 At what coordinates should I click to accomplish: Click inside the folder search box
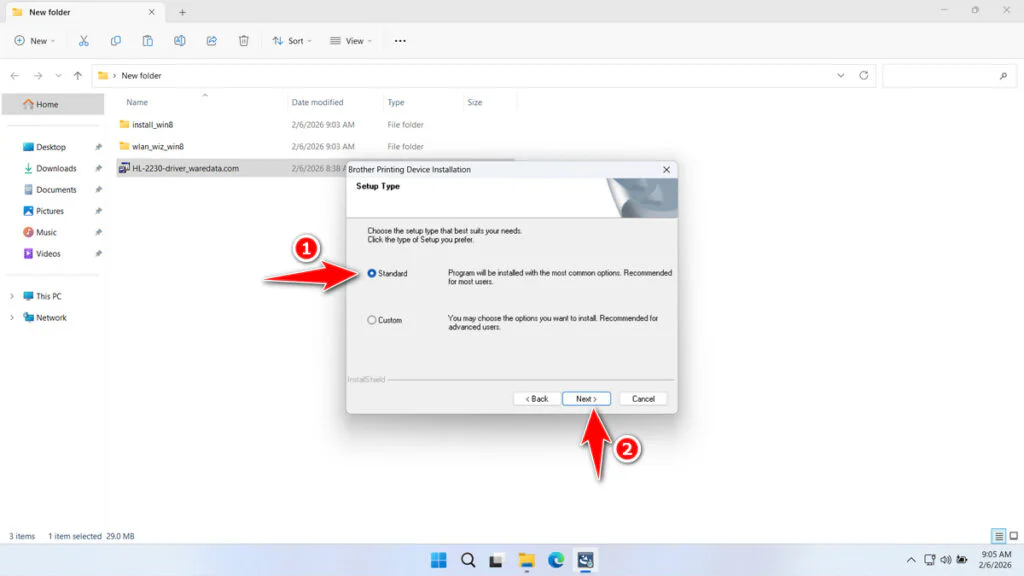[947, 75]
